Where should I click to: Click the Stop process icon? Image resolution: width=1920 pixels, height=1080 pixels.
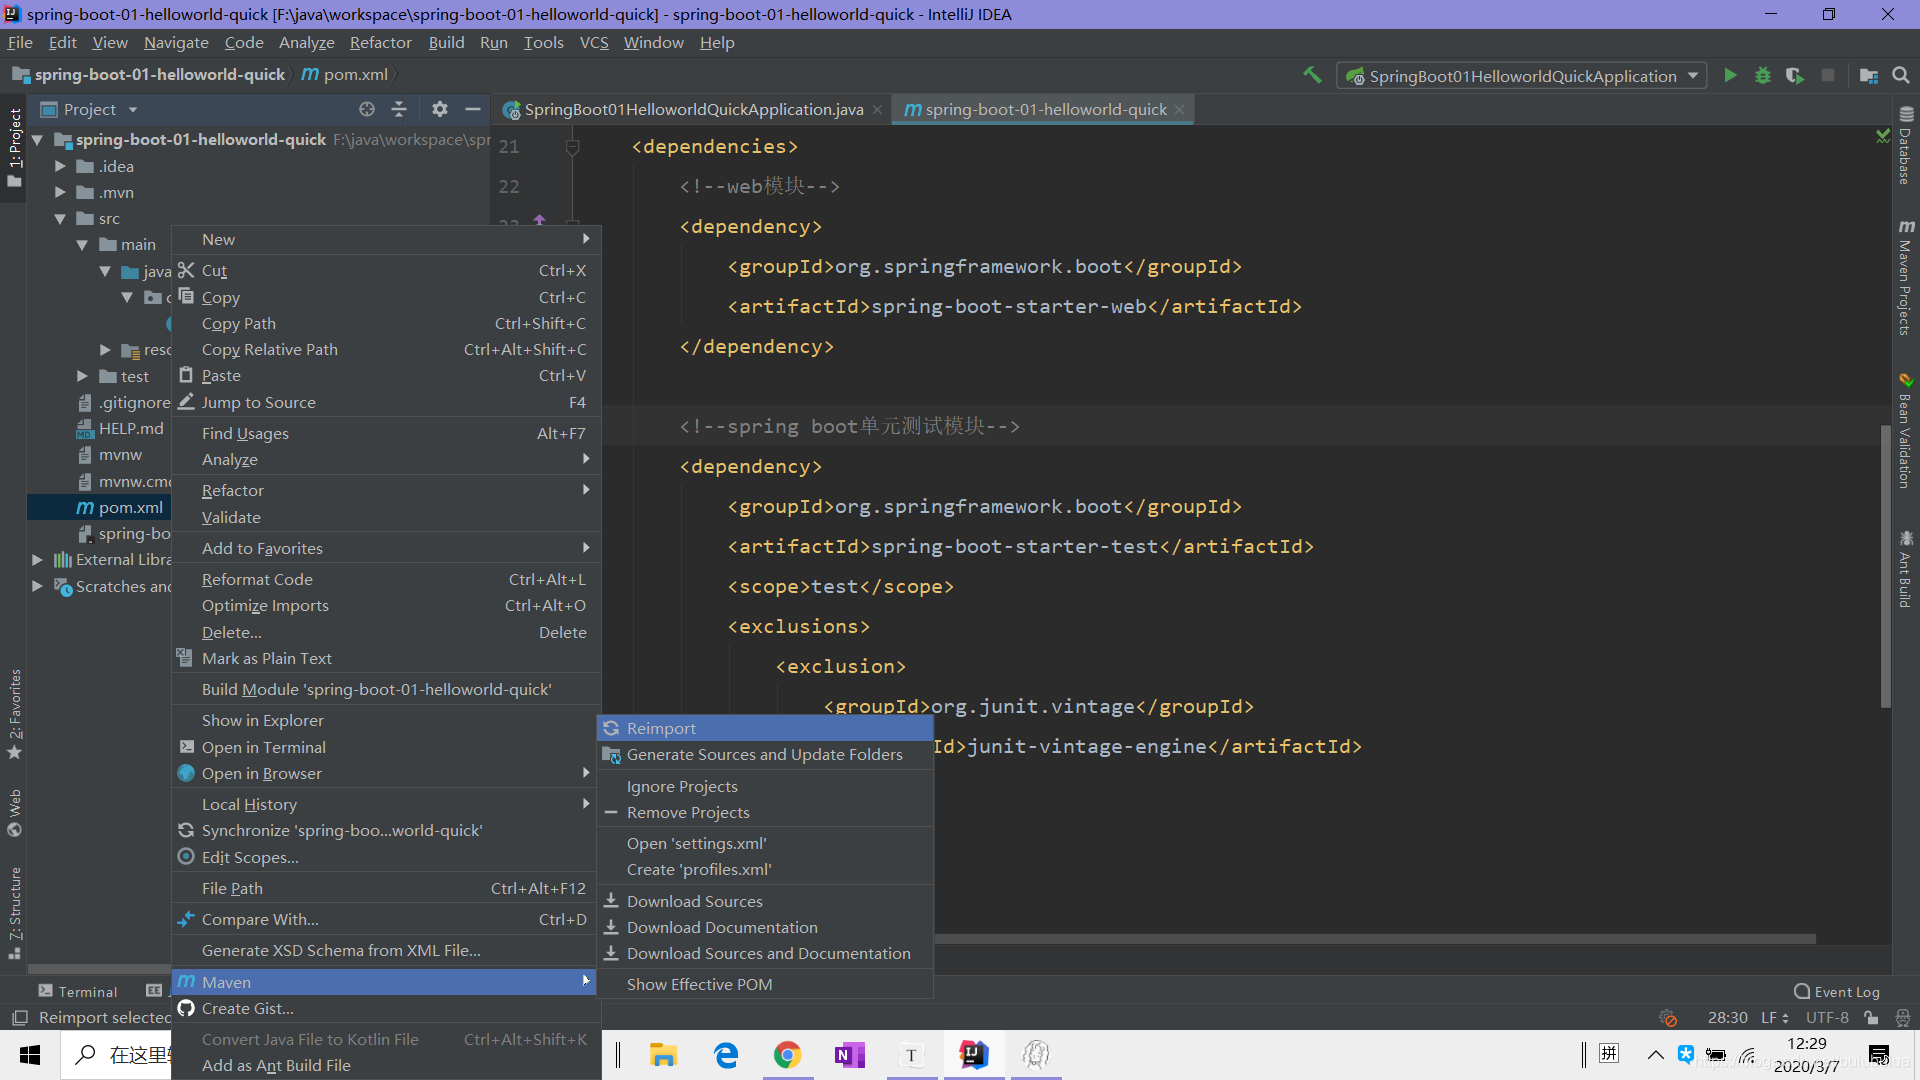tap(1828, 75)
